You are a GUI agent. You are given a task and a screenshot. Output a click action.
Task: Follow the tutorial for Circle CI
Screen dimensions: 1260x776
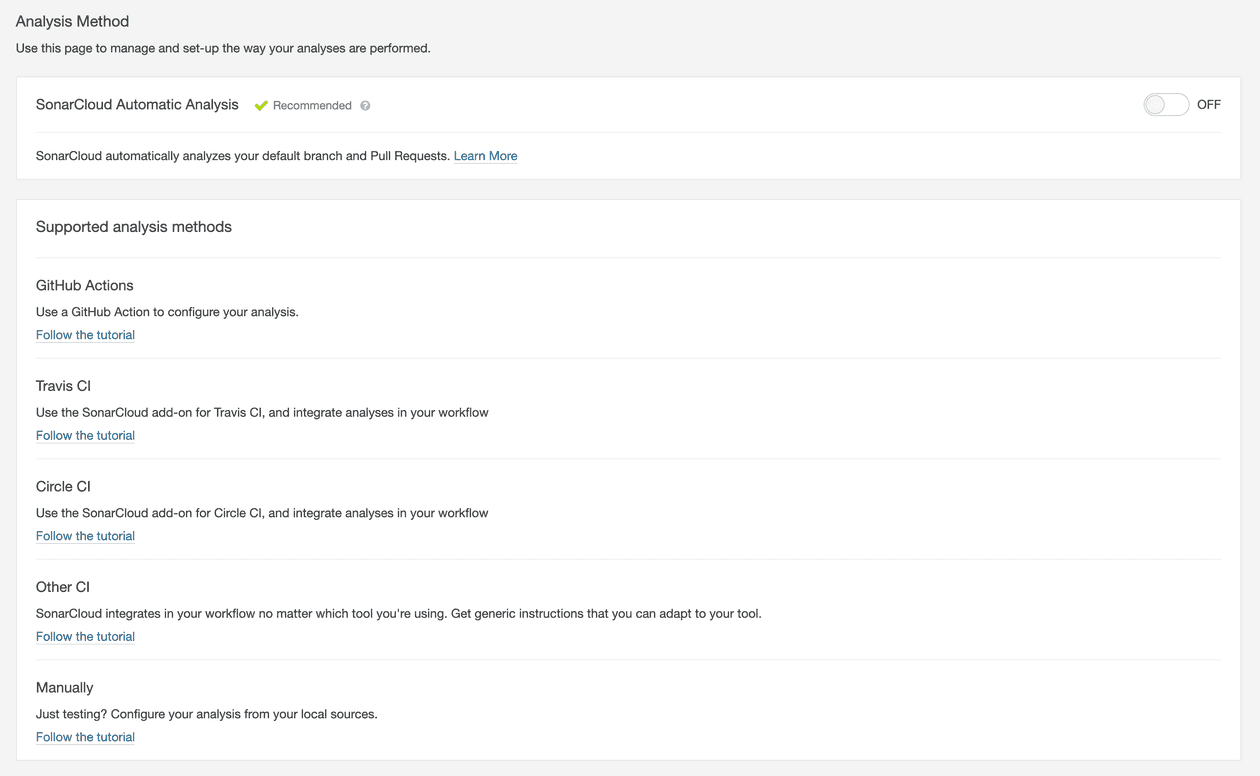click(x=85, y=536)
